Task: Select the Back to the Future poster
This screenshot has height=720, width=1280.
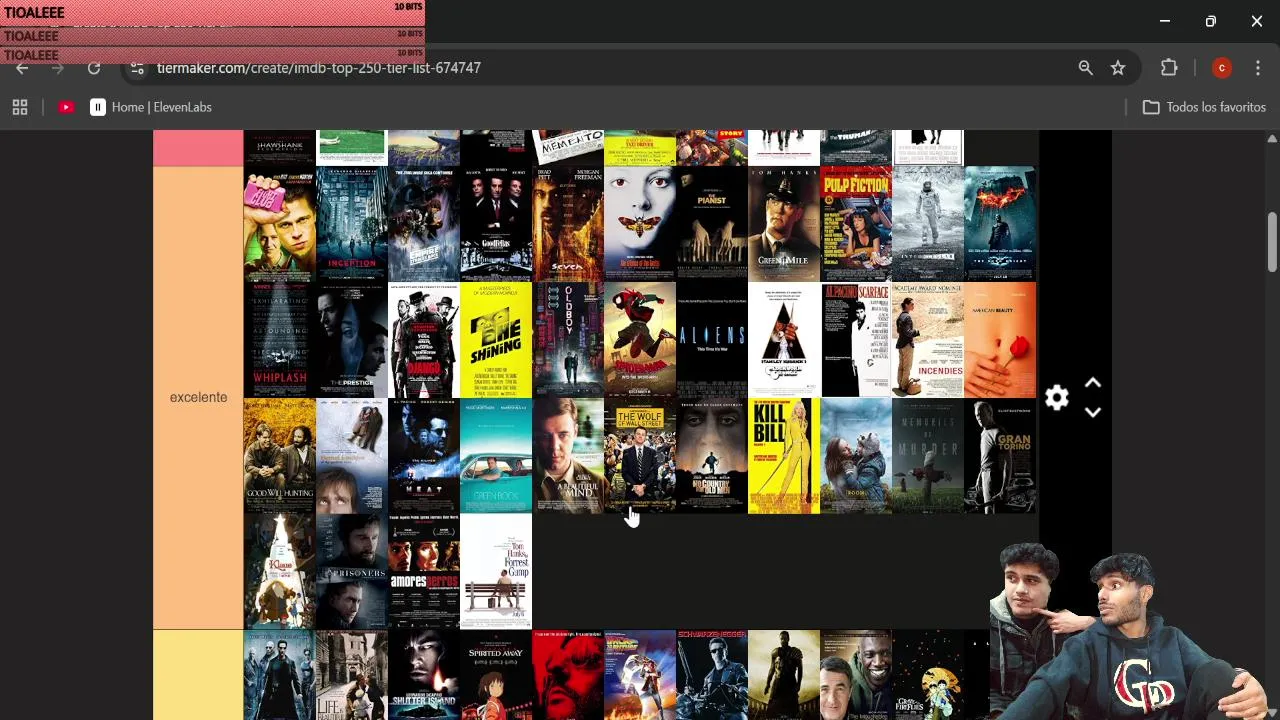Action: tap(639, 675)
